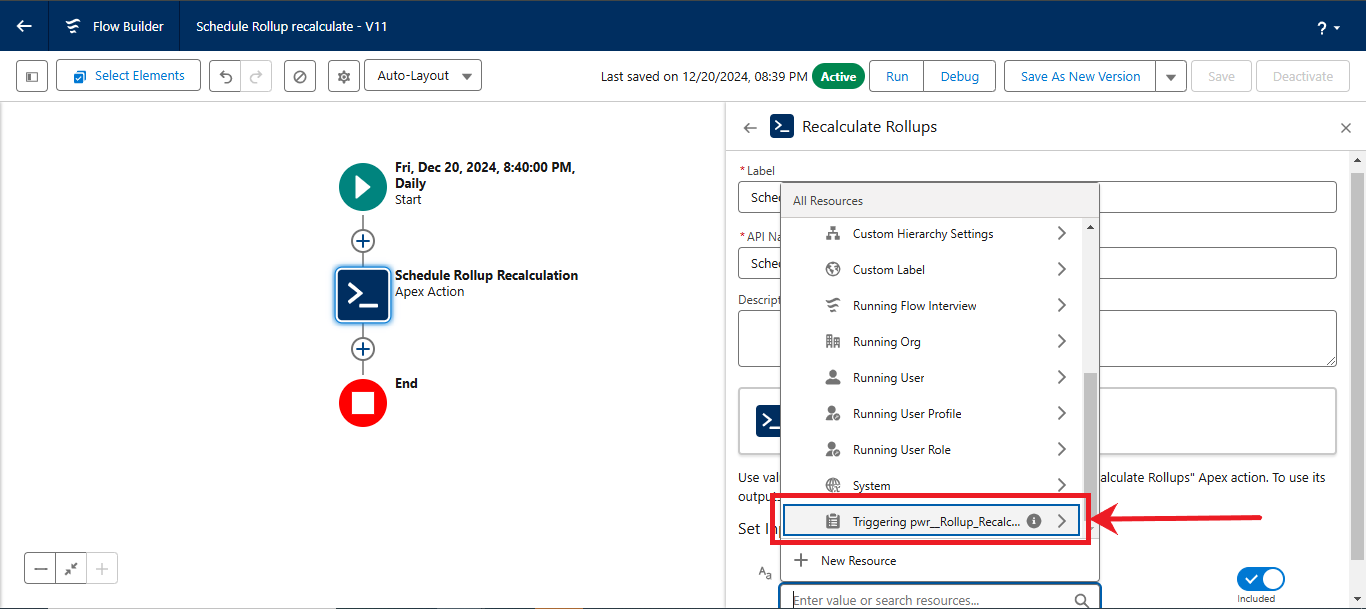This screenshot has width=1366, height=609.
Task: Close the Recalculate Rollups panel
Action: point(1345,128)
